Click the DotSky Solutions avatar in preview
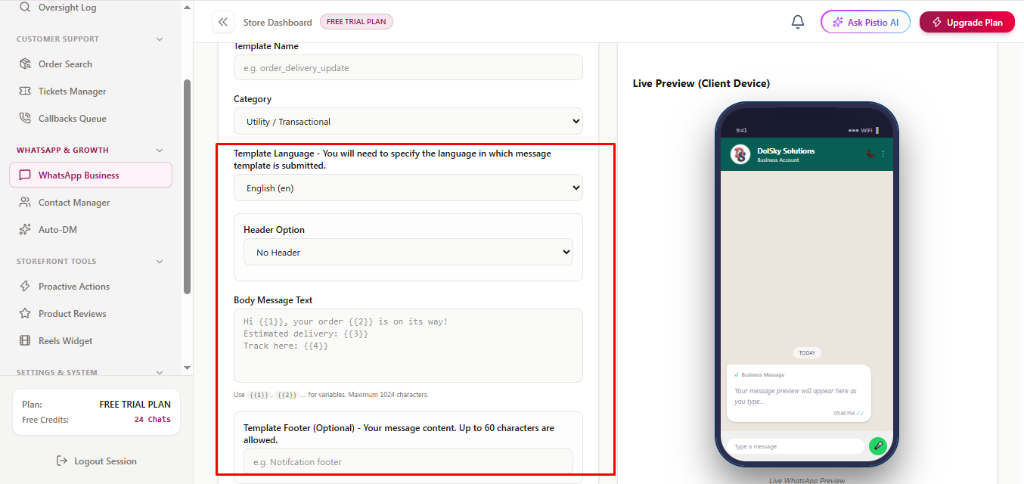1024x484 pixels. click(x=740, y=154)
